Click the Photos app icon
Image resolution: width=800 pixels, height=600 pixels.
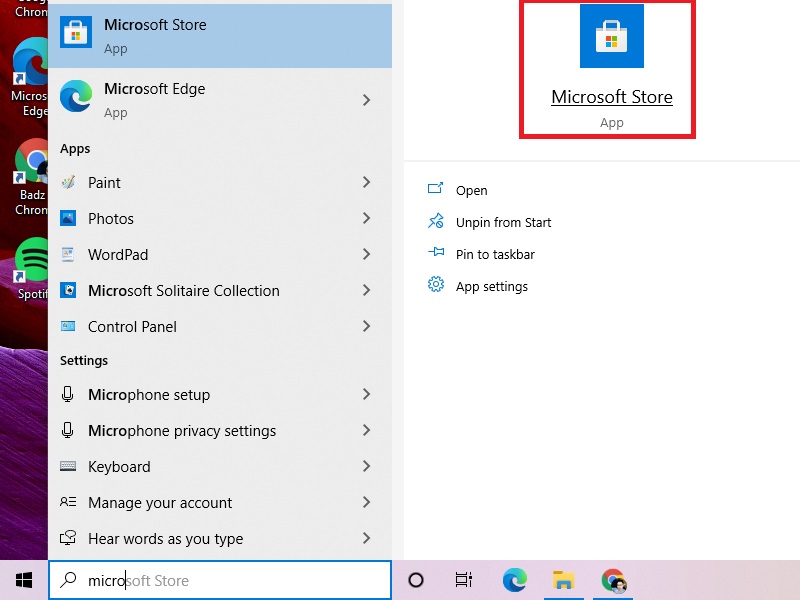tap(68, 218)
